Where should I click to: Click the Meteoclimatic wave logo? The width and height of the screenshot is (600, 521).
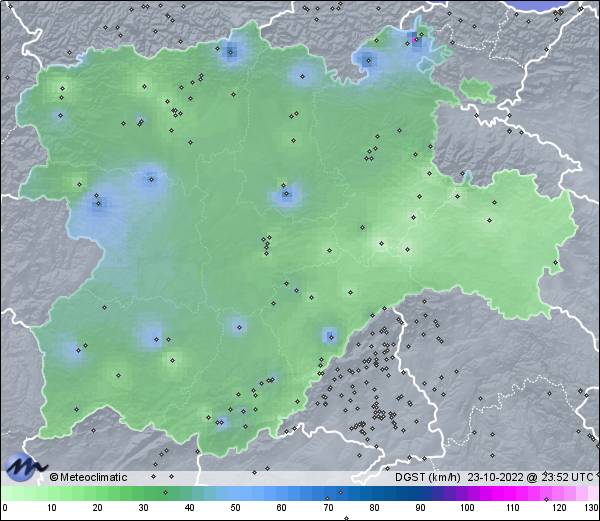point(25,467)
